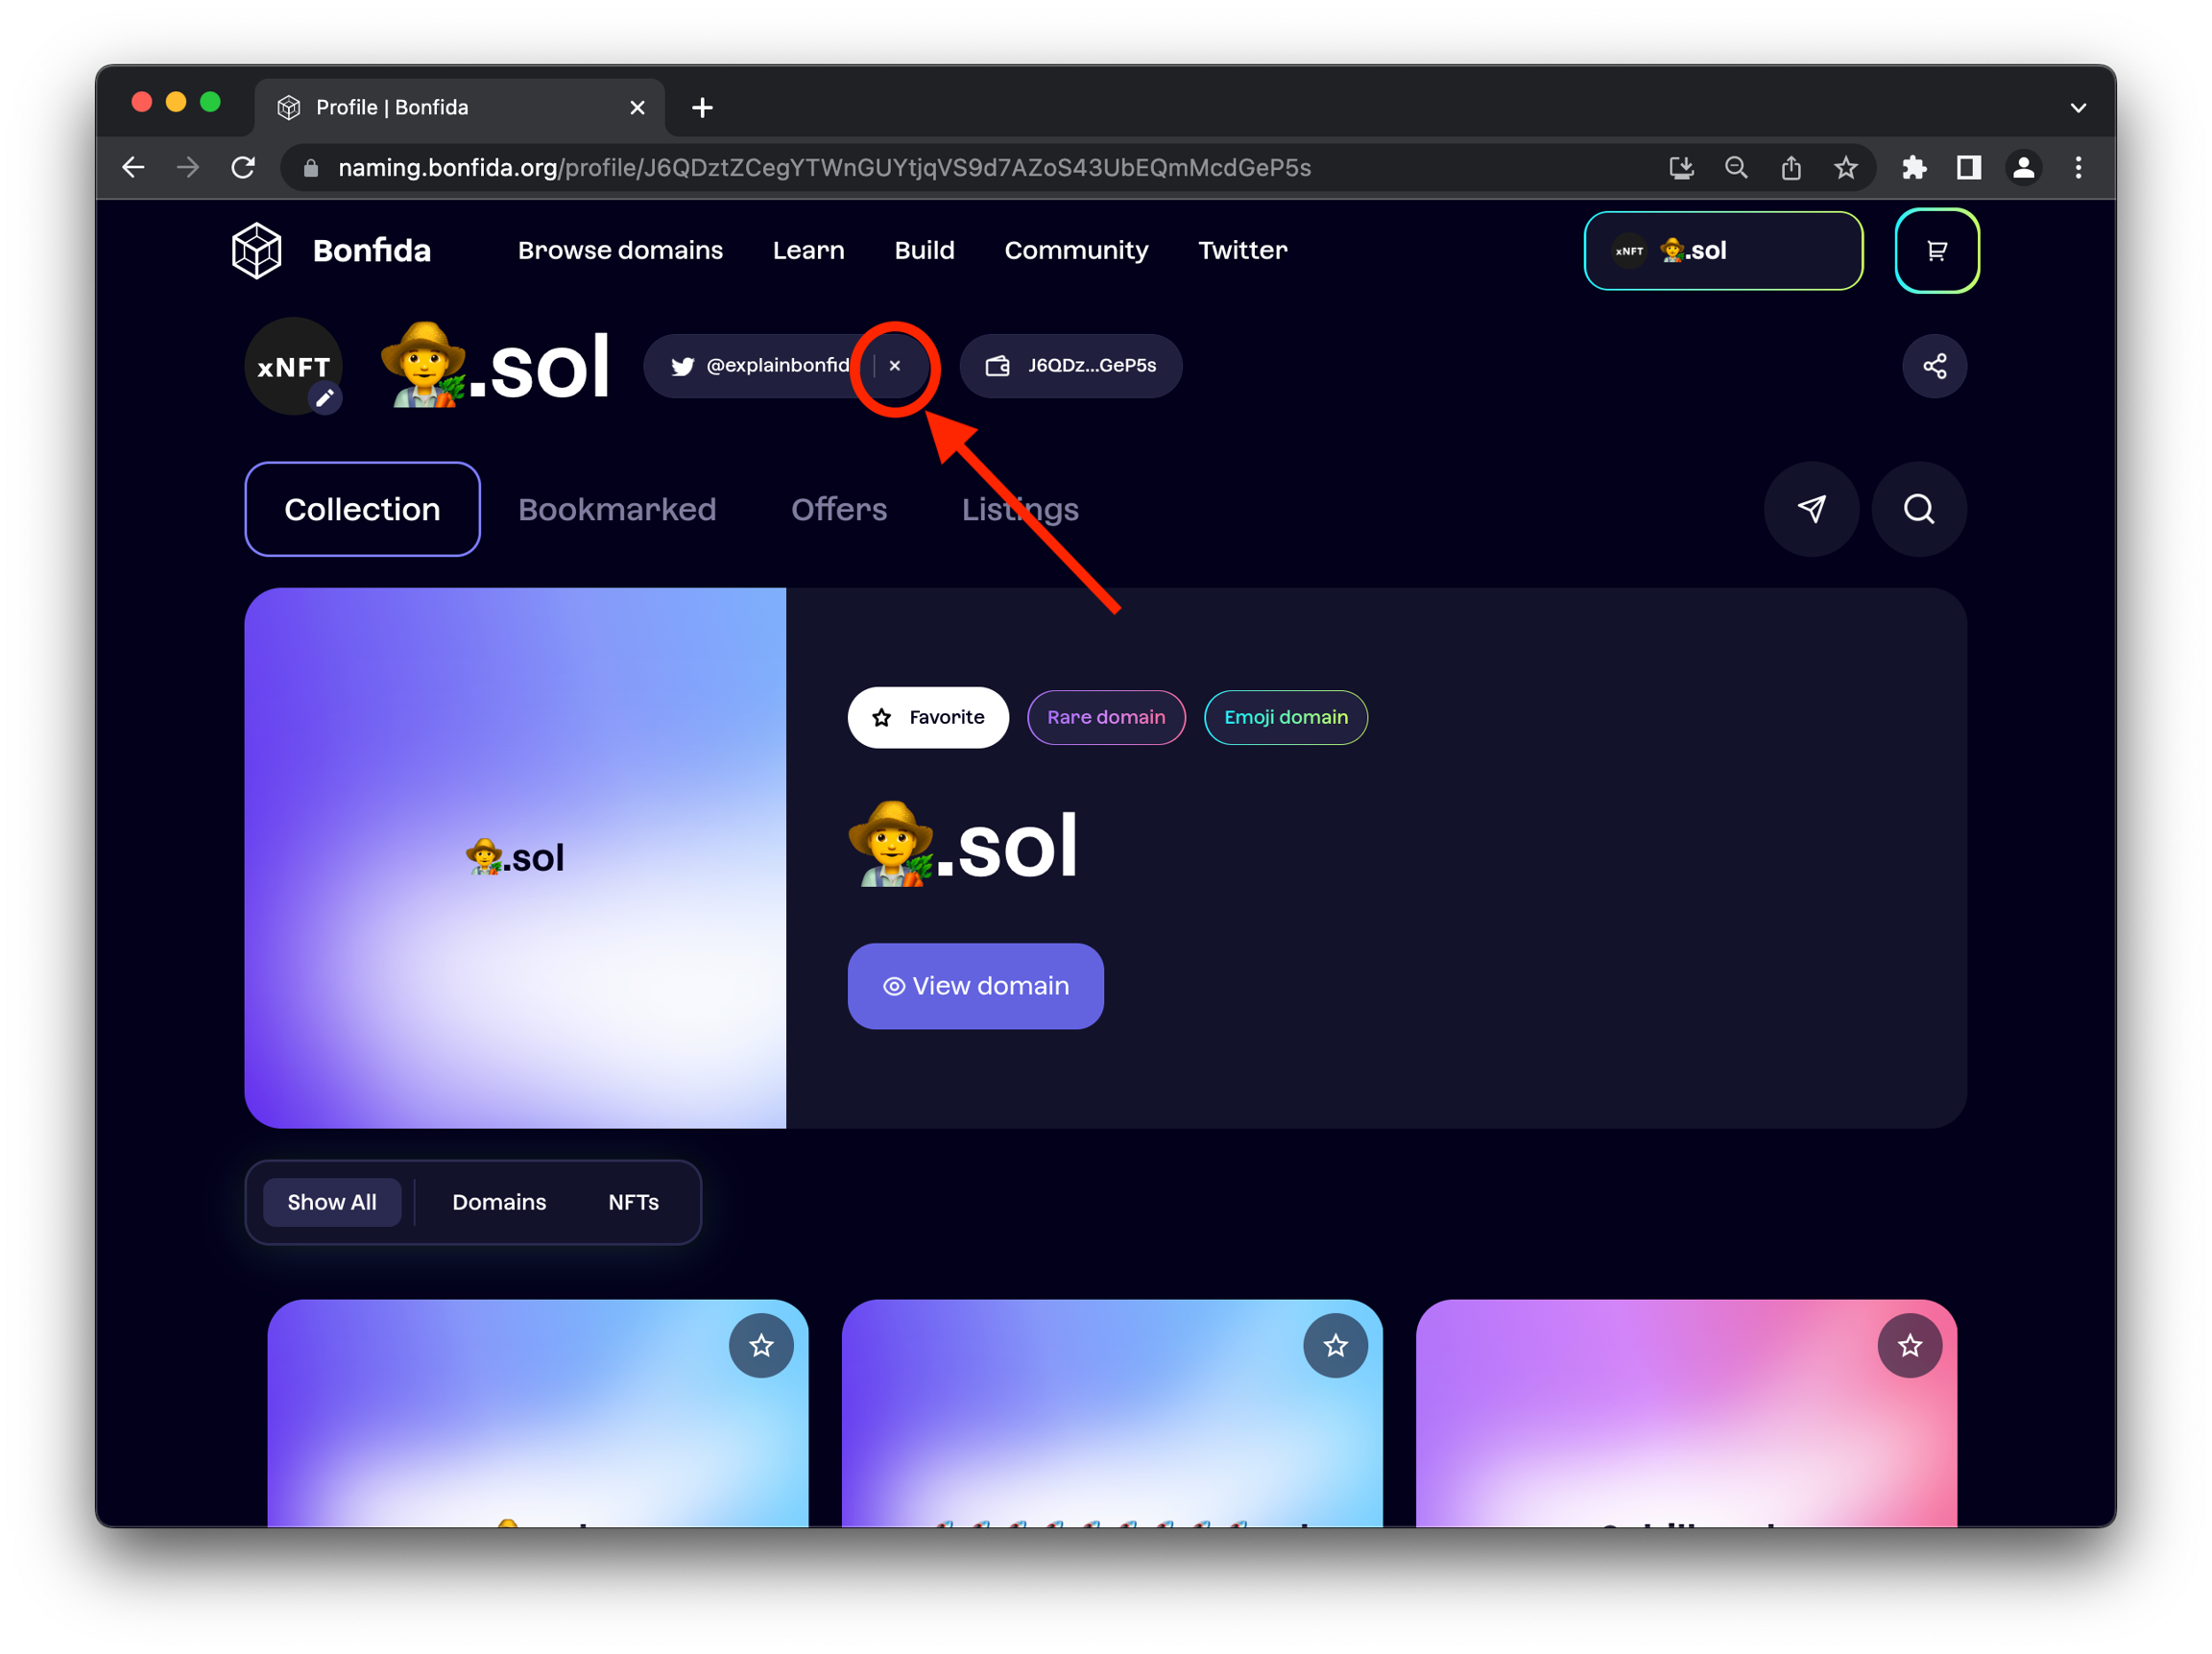Edit profile picture with pencil icon
The height and width of the screenshot is (1654, 2212).
[324, 398]
